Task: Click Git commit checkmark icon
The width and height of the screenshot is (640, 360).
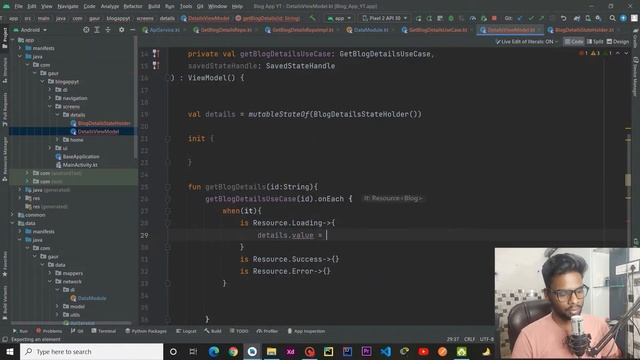Action: (x=531, y=18)
